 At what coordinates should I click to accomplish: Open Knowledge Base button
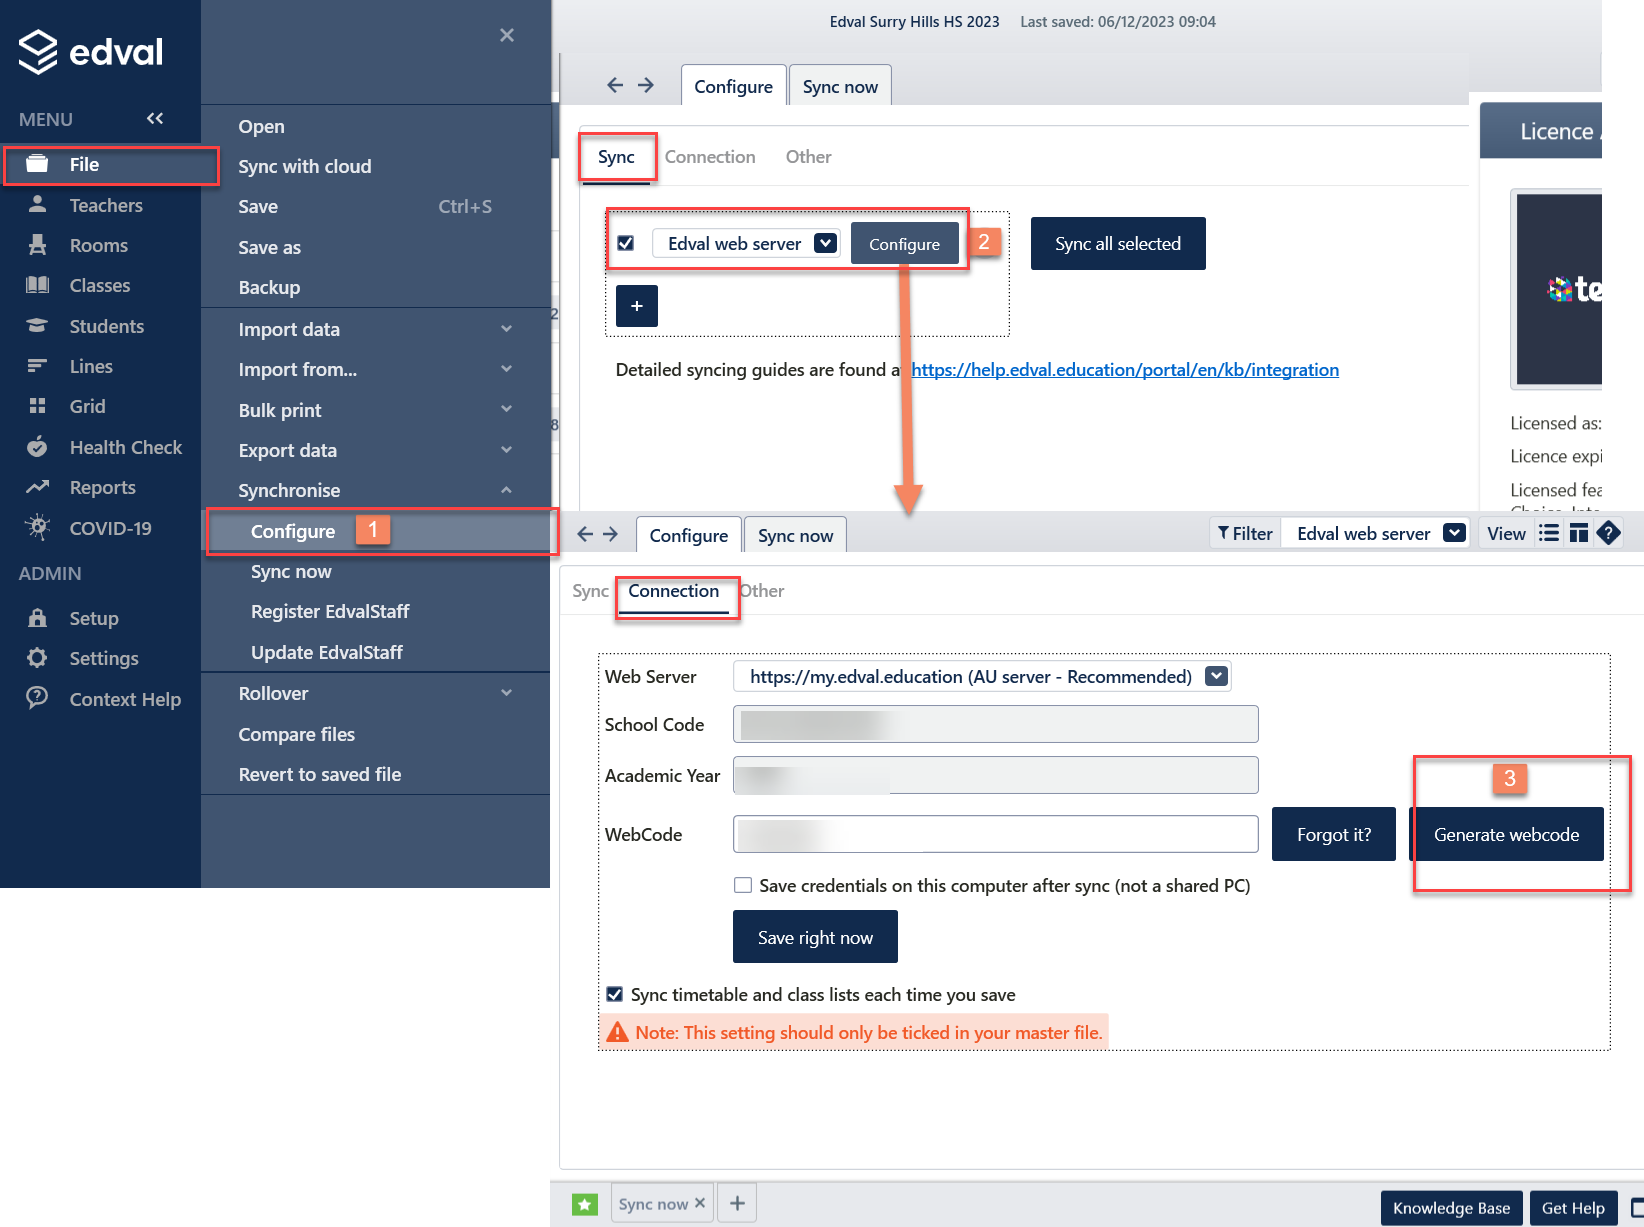click(1452, 1208)
